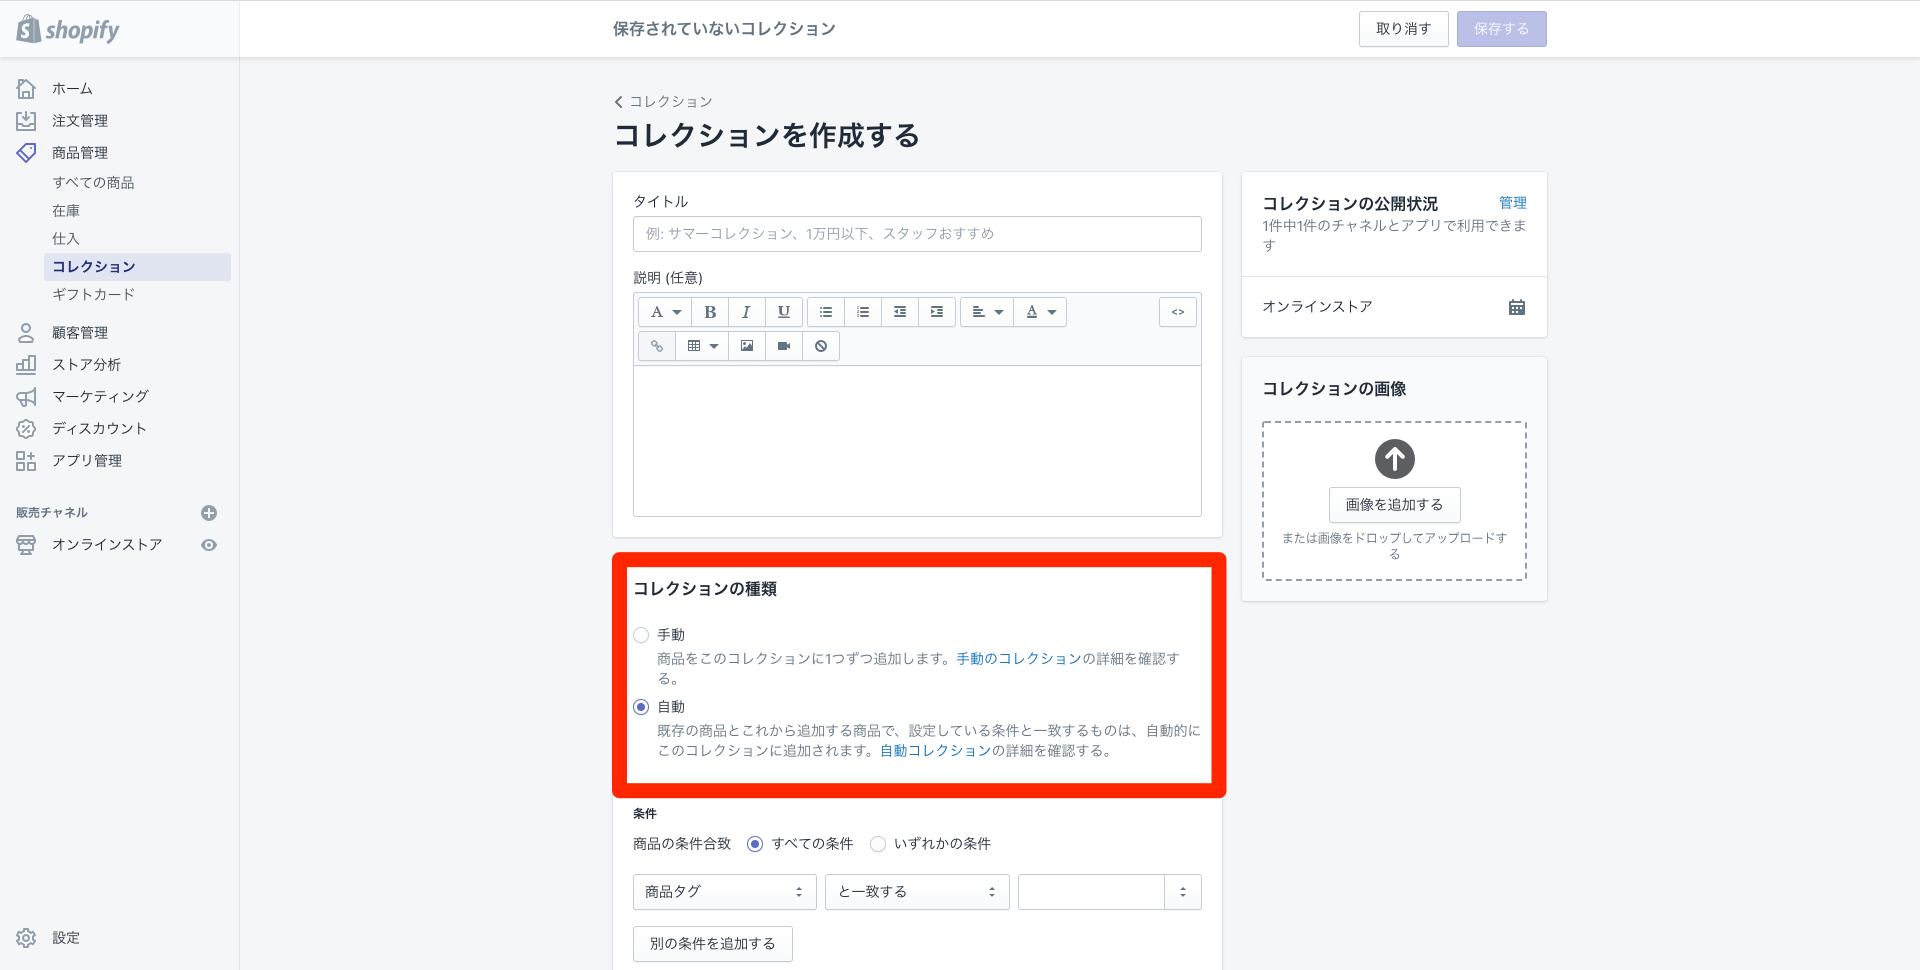Insert a link using the chain icon
Image resolution: width=1920 pixels, height=970 pixels.
pos(657,345)
